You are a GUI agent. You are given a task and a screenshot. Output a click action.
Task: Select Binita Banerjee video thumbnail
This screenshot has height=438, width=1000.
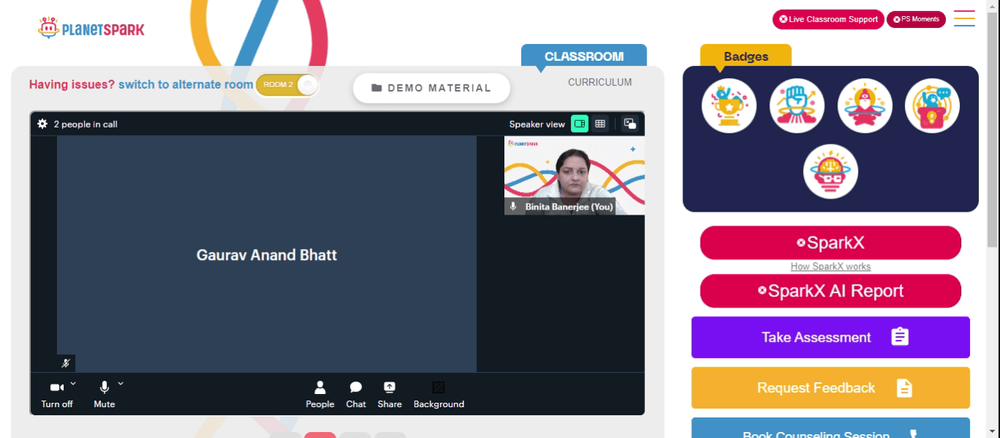(574, 175)
